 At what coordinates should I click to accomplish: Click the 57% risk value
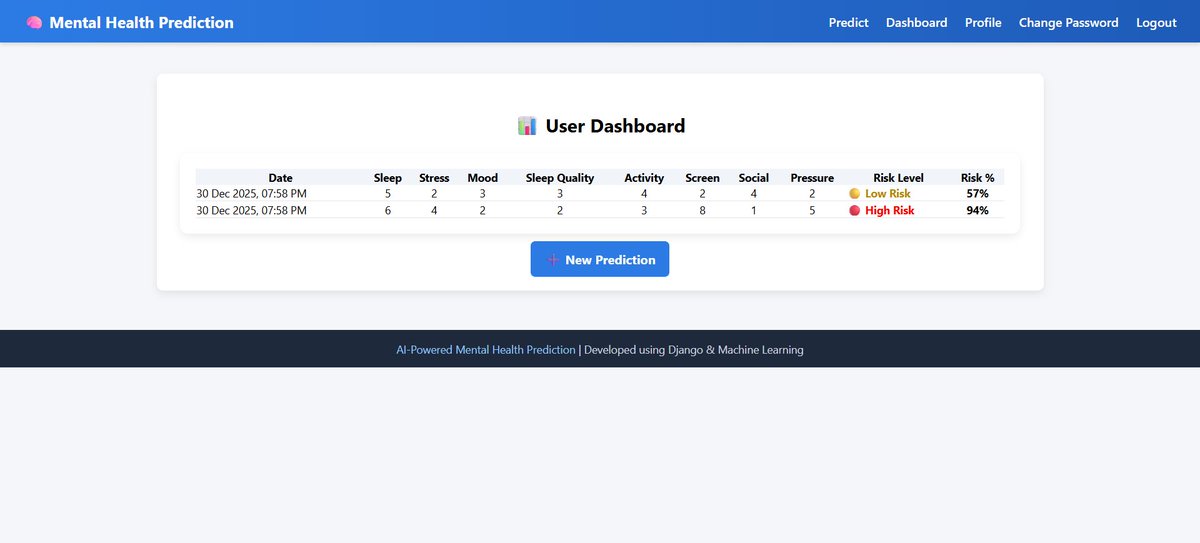point(977,193)
